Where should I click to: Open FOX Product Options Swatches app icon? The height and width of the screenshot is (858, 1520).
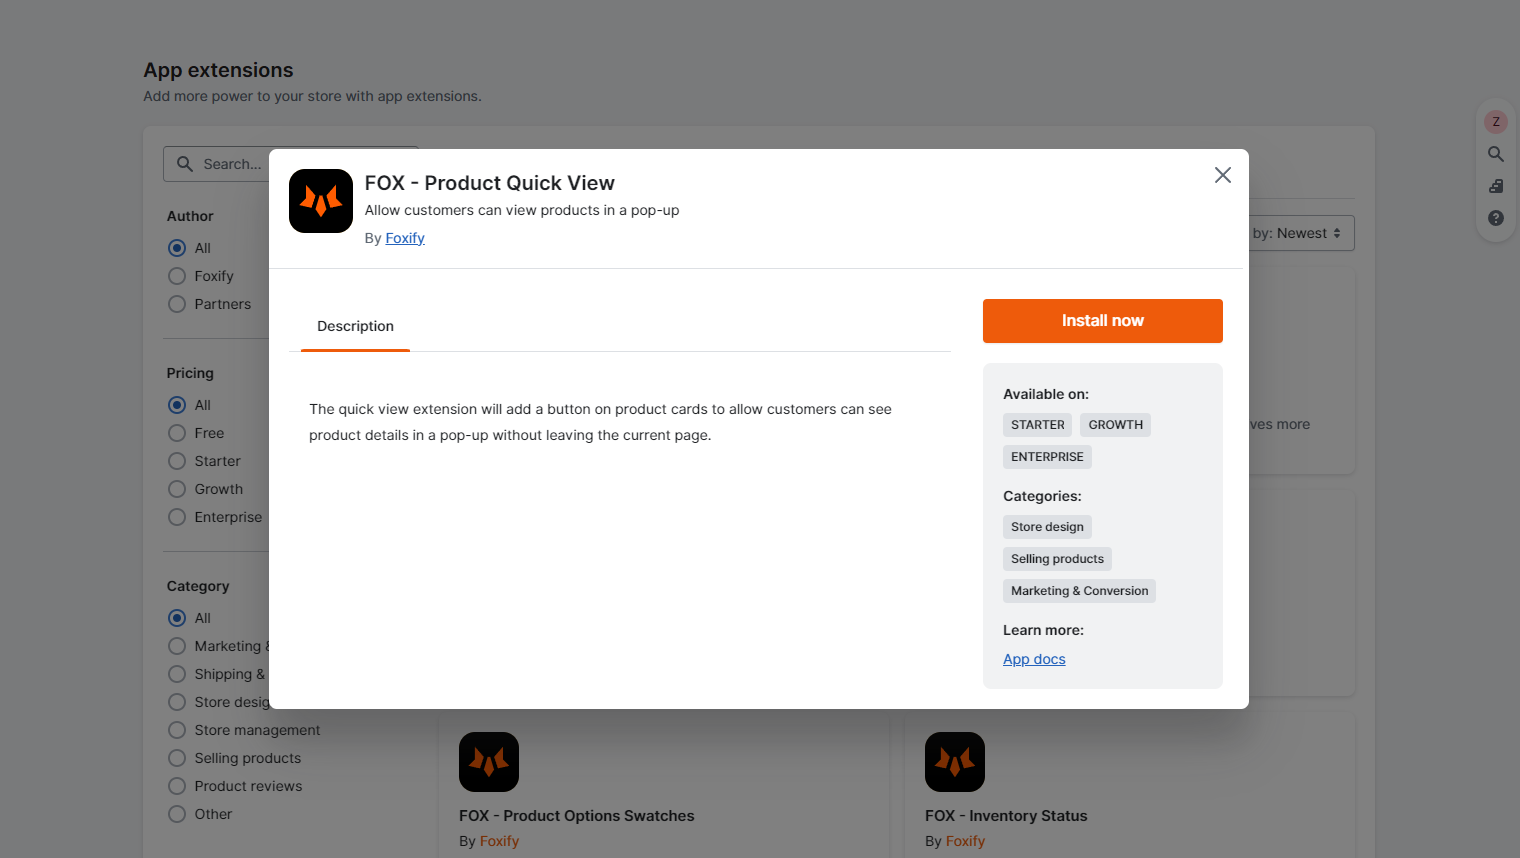coord(489,762)
